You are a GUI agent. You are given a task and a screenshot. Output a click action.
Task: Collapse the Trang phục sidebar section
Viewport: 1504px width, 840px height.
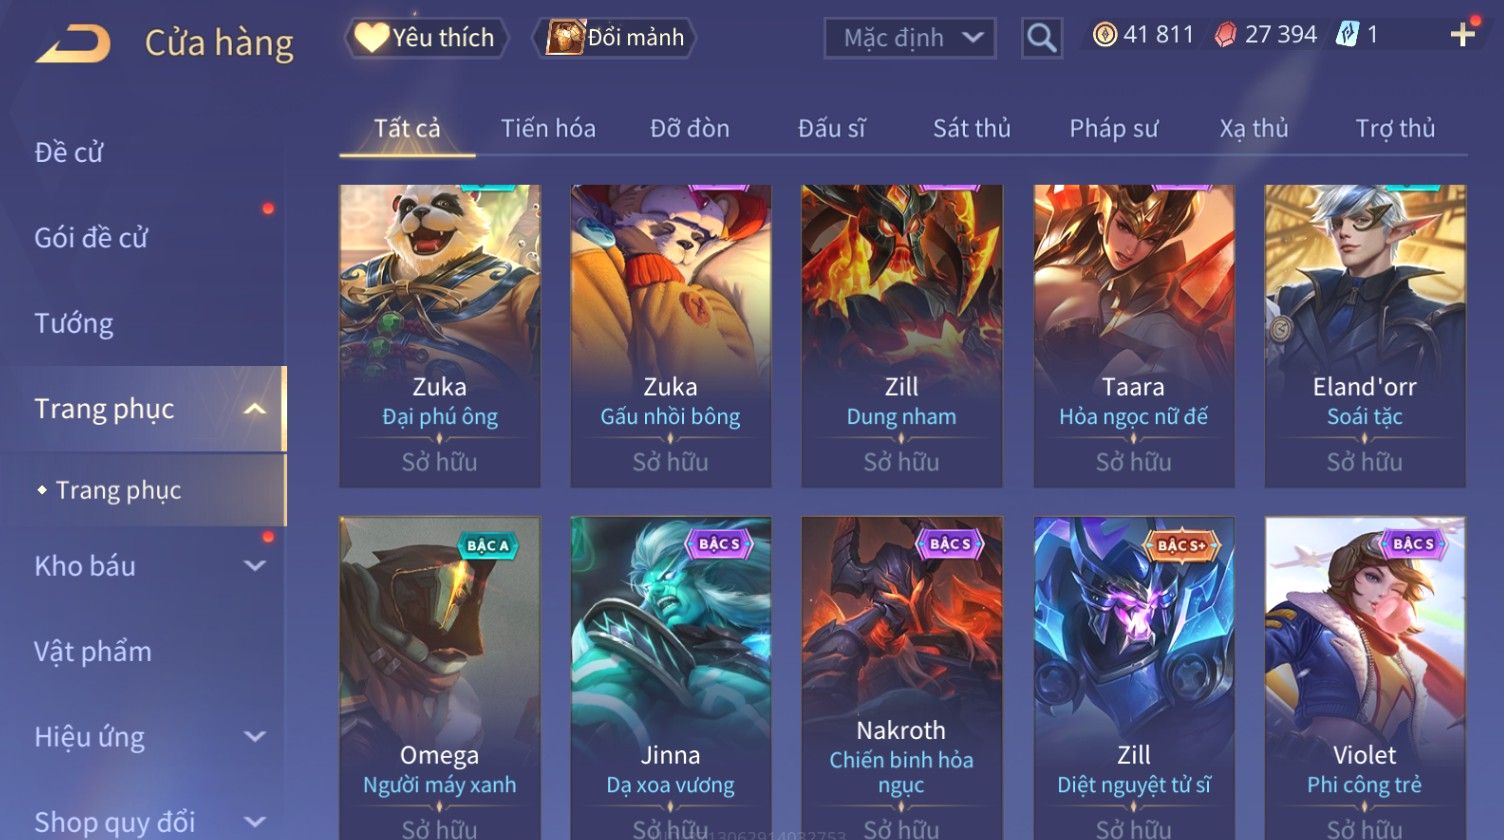click(x=255, y=408)
